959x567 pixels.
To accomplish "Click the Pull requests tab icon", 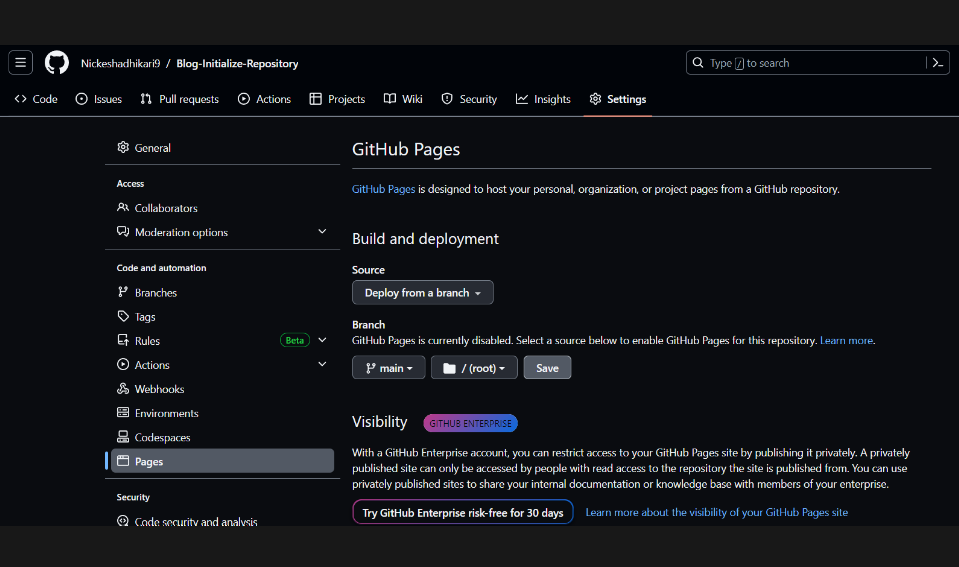I will 146,98.
